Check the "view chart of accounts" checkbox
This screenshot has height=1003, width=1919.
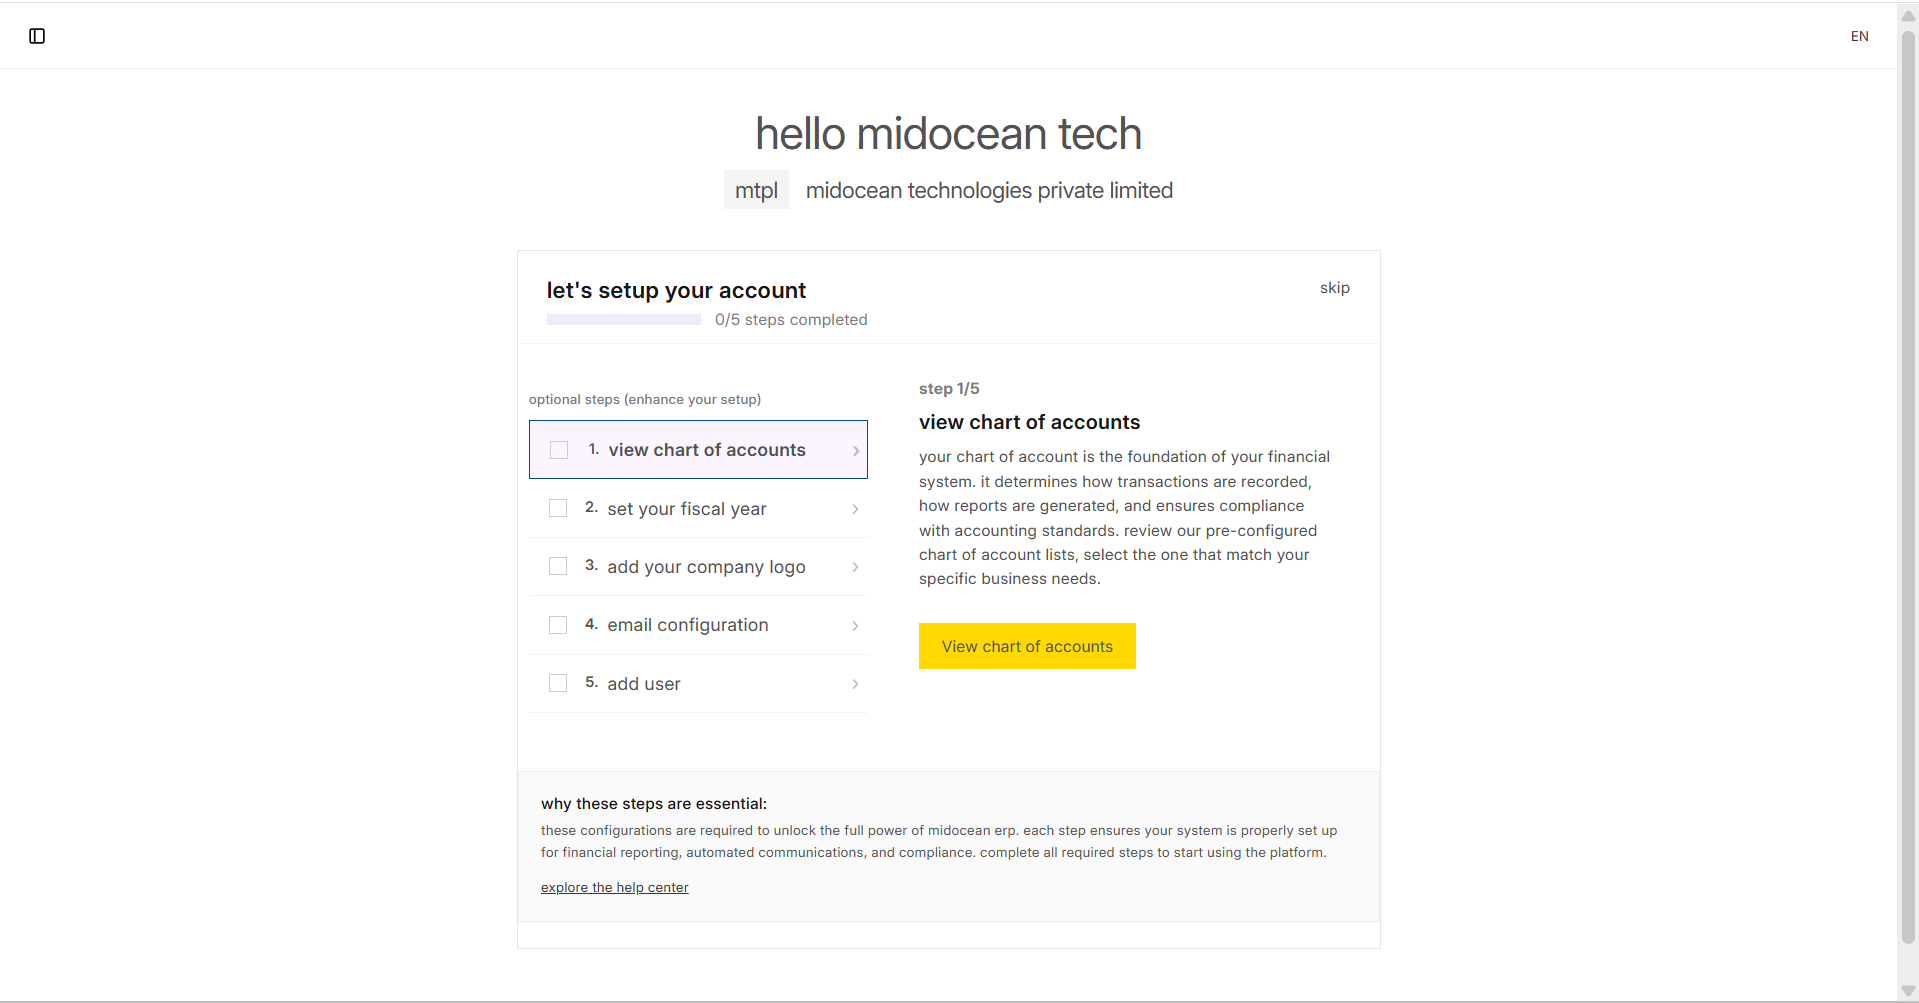(x=559, y=450)
